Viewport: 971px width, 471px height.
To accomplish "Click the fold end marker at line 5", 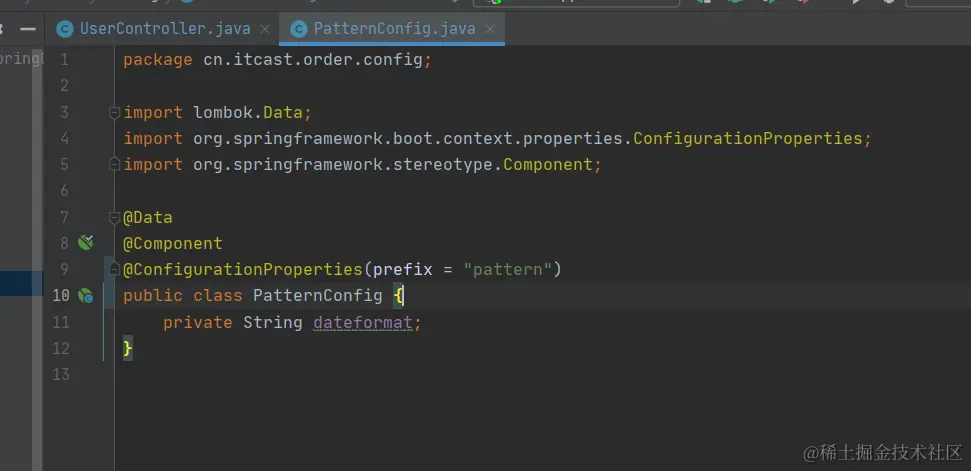I will tap(114, 165).
